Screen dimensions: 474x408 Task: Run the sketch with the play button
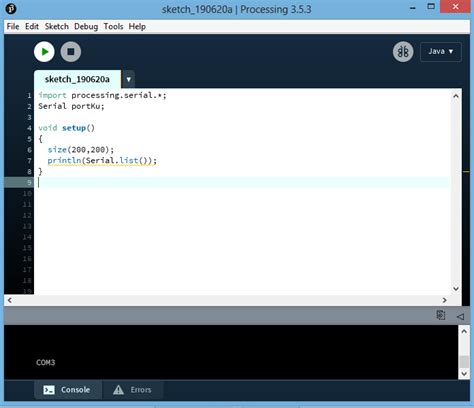[x=44, y=52]
